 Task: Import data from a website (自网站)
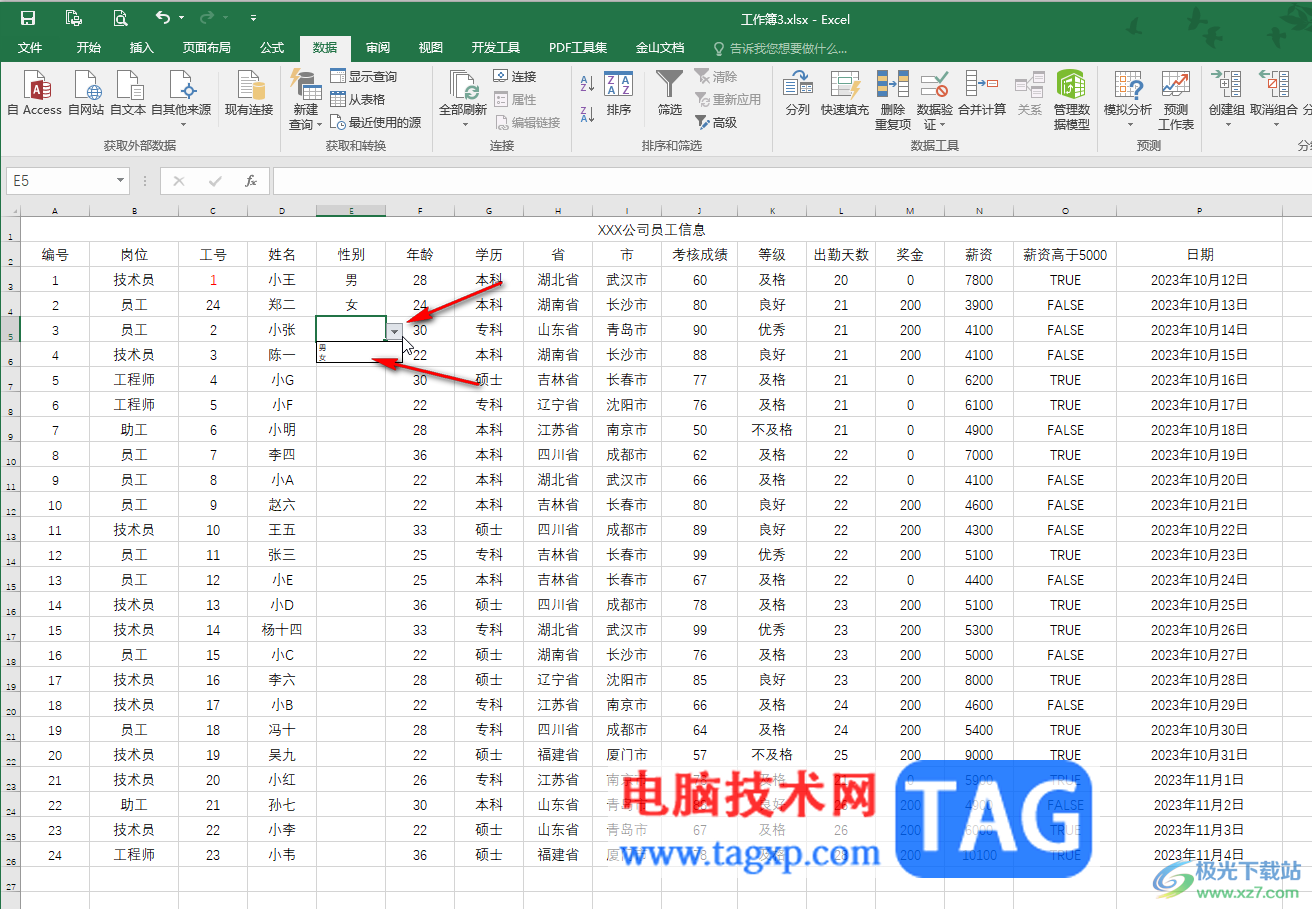click(86, 93)
